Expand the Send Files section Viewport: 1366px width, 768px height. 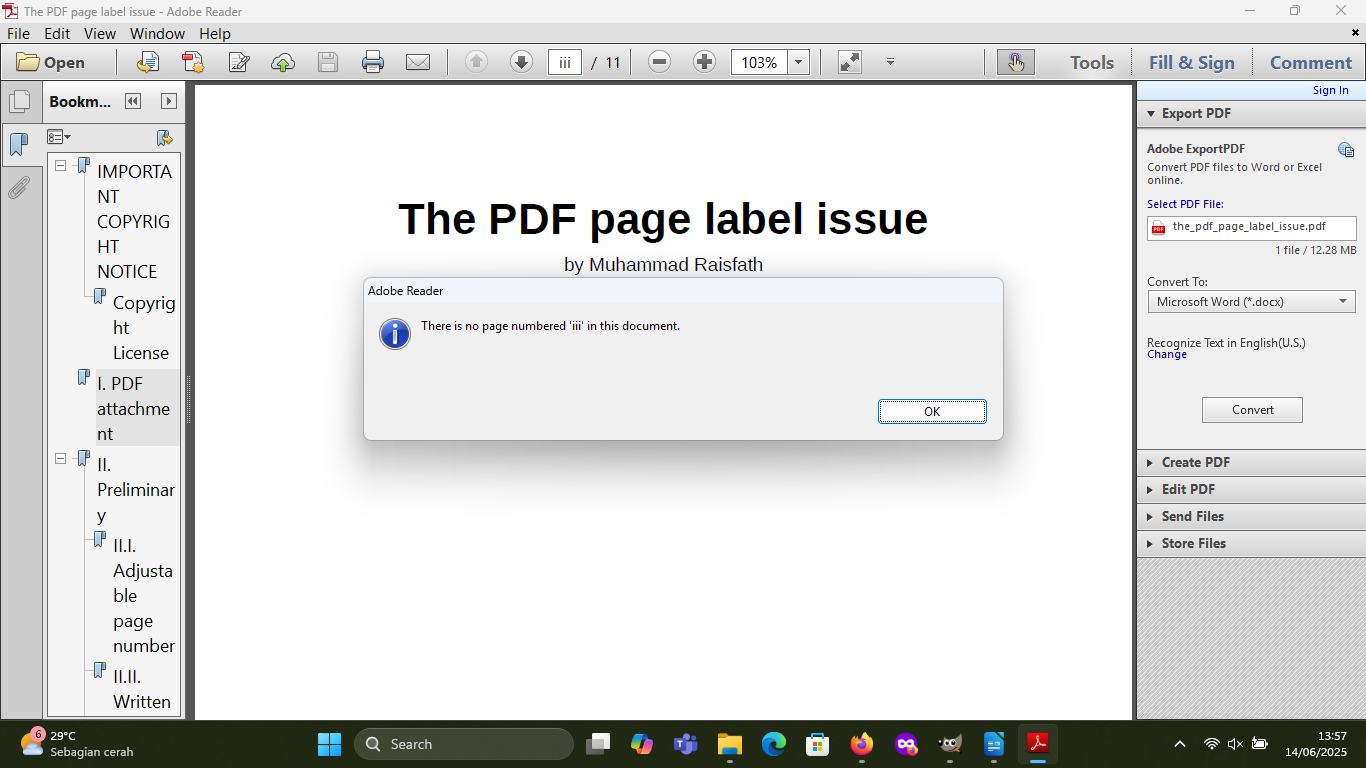point(1250,516)
